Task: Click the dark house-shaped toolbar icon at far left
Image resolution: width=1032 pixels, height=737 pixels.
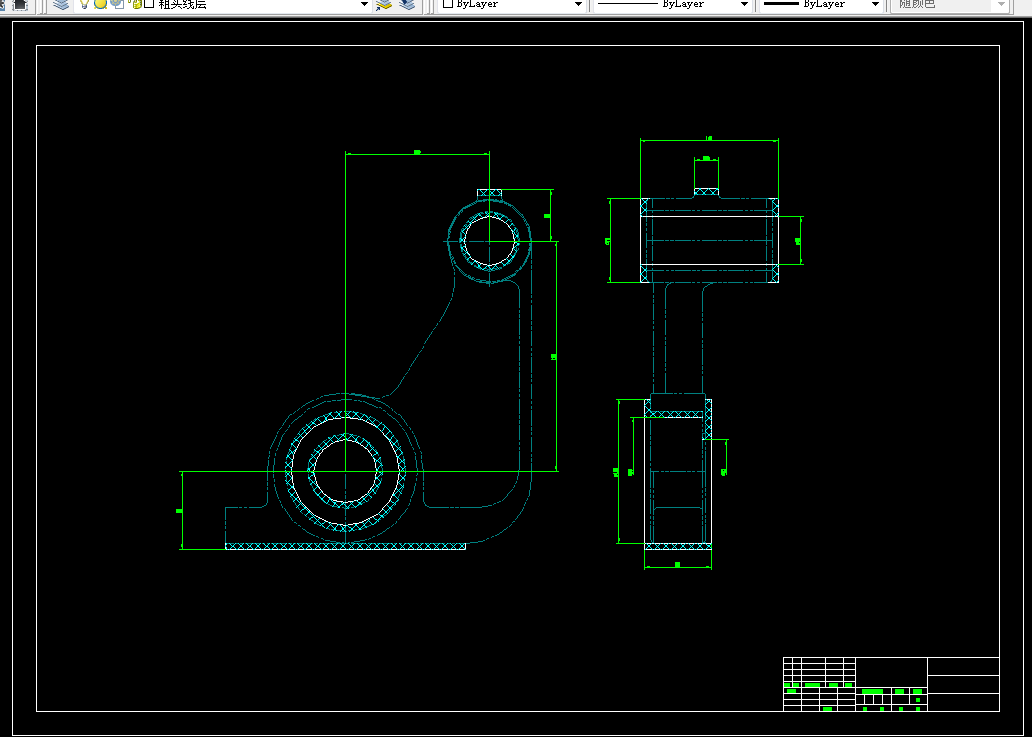Action: click(20, 5)
